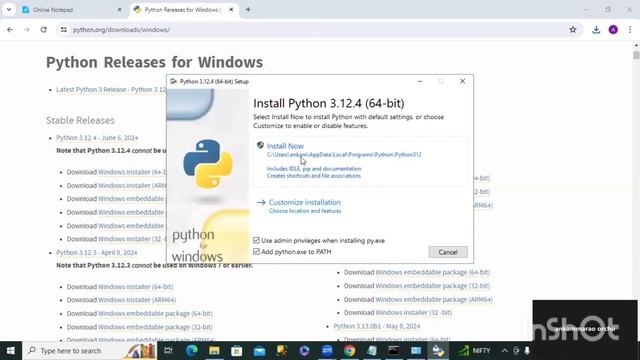Open Latest Python 3 Release link
Screen dimensions: 640x360
pos(111,89)
